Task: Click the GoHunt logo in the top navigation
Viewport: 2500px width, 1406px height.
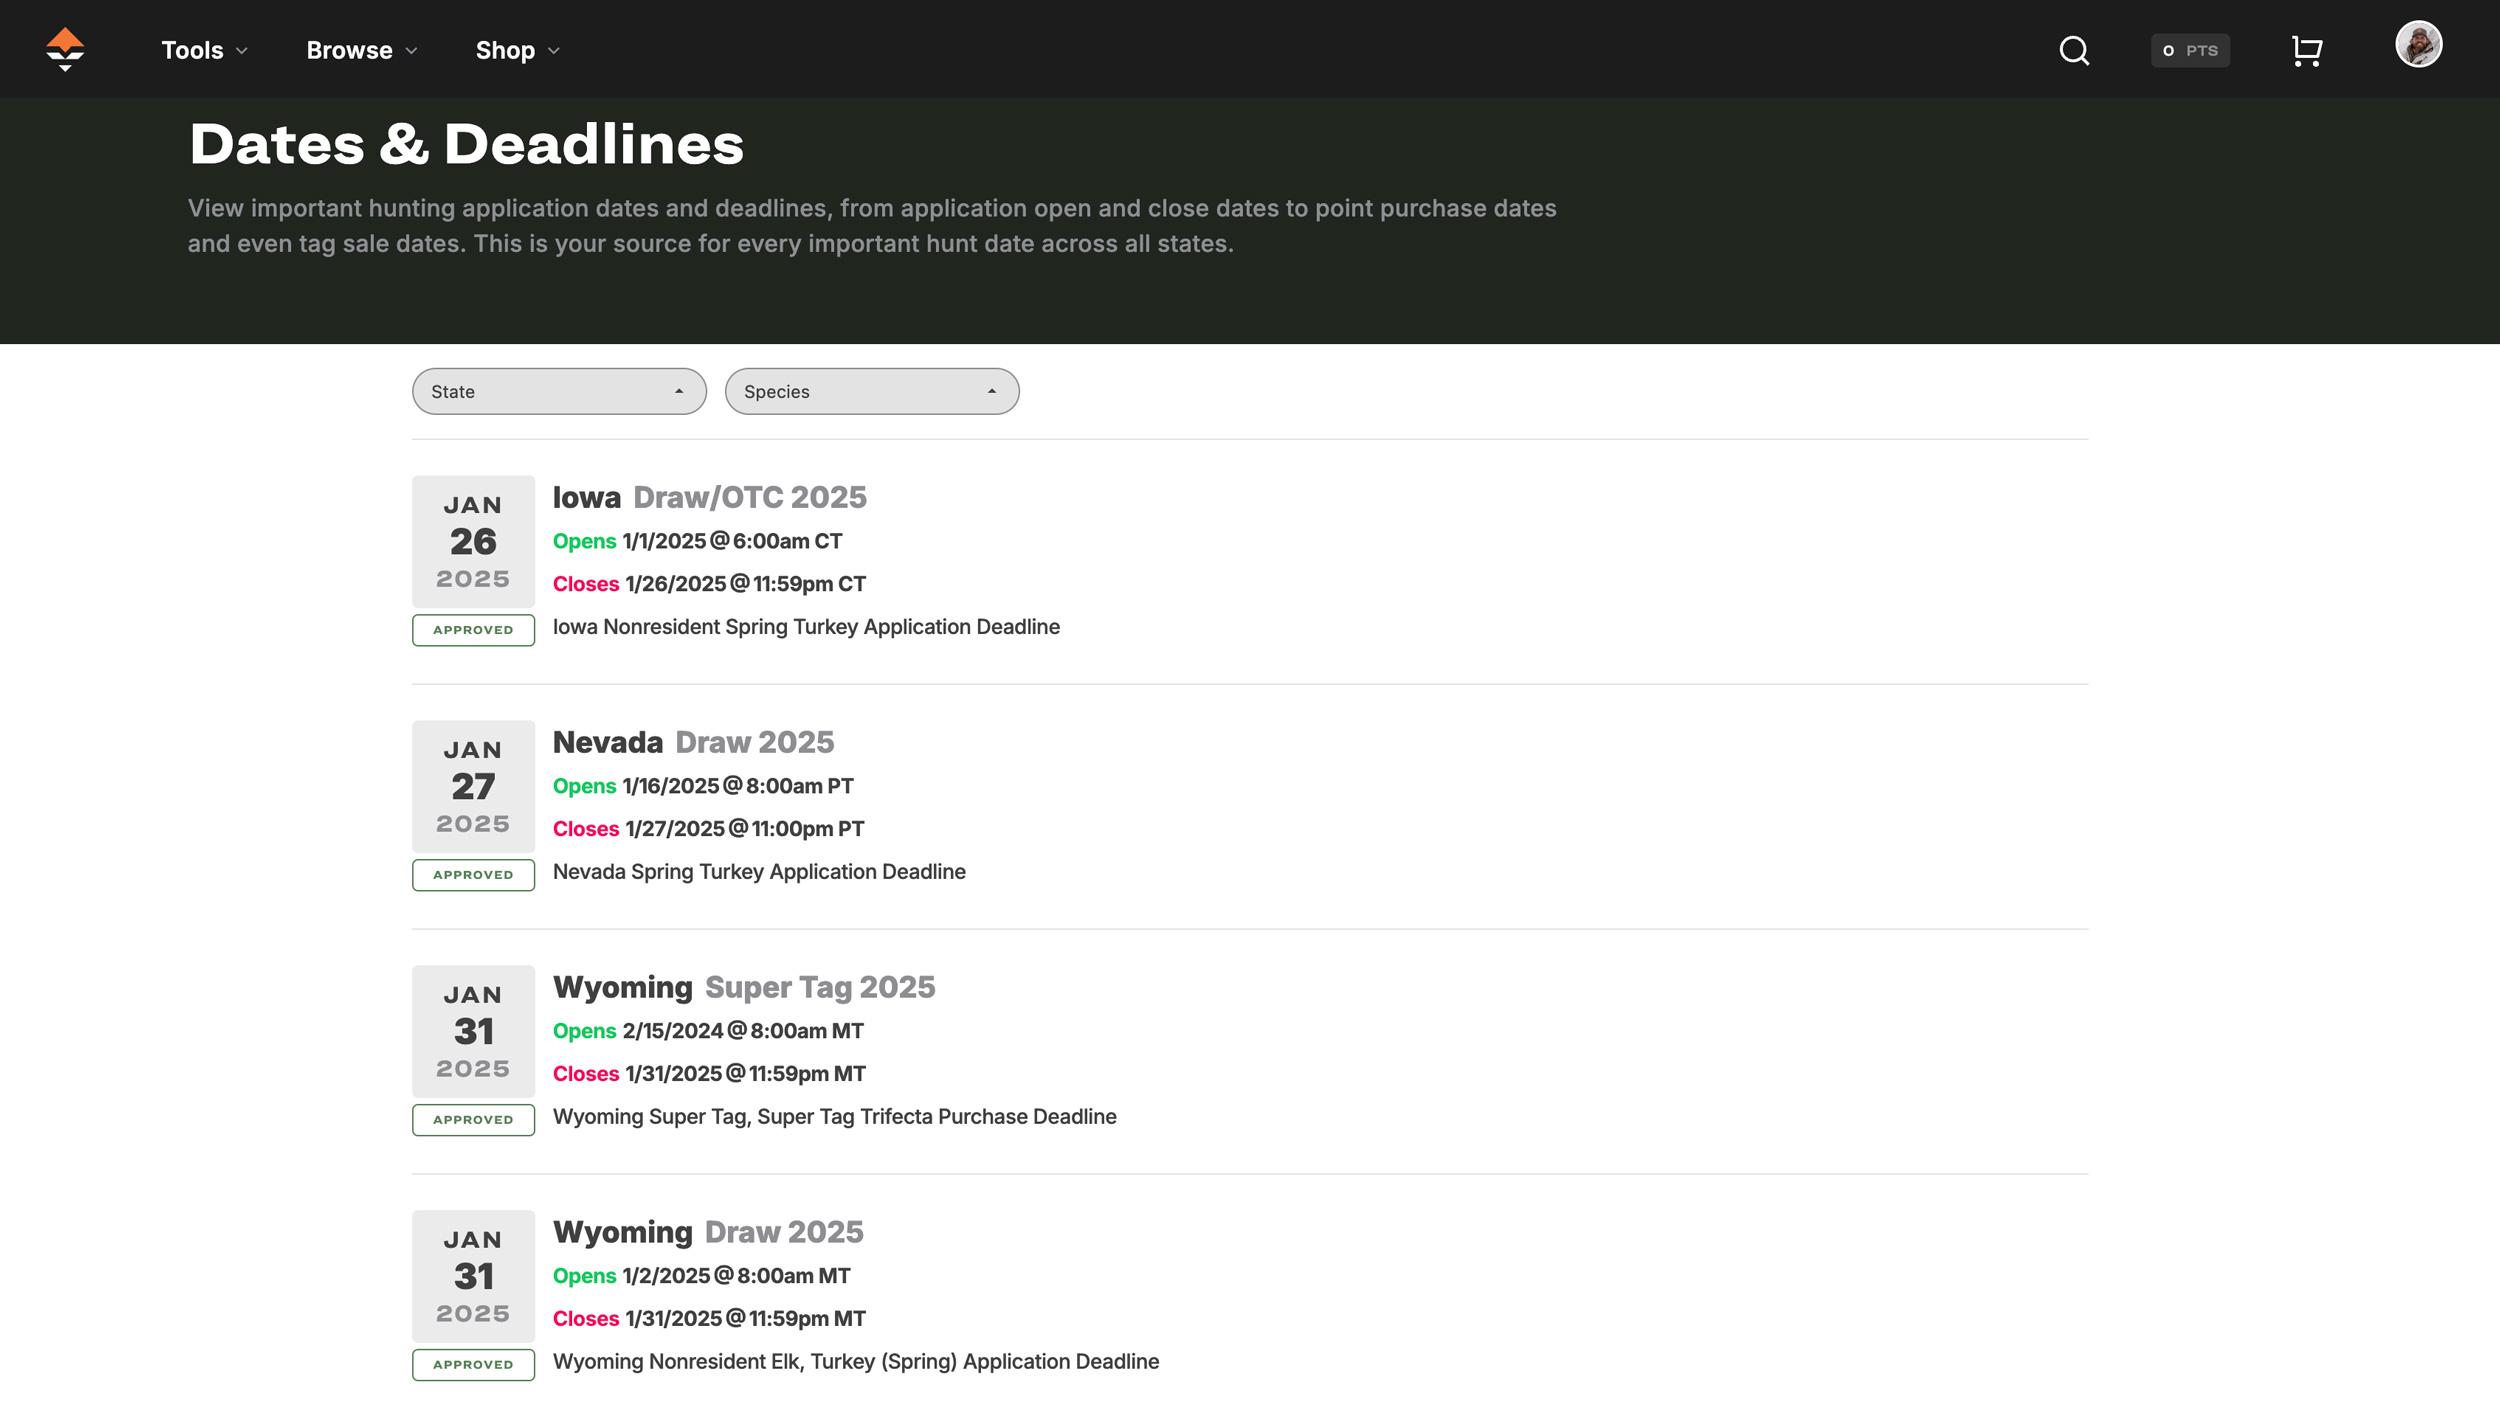Action: point(63,49)
